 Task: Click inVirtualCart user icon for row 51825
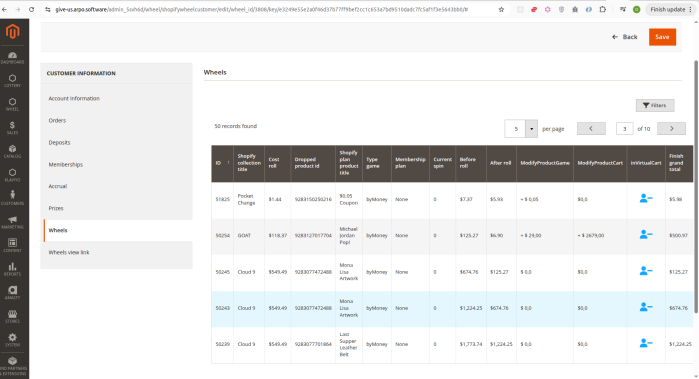pyautogui.click(x=646, y=198)
